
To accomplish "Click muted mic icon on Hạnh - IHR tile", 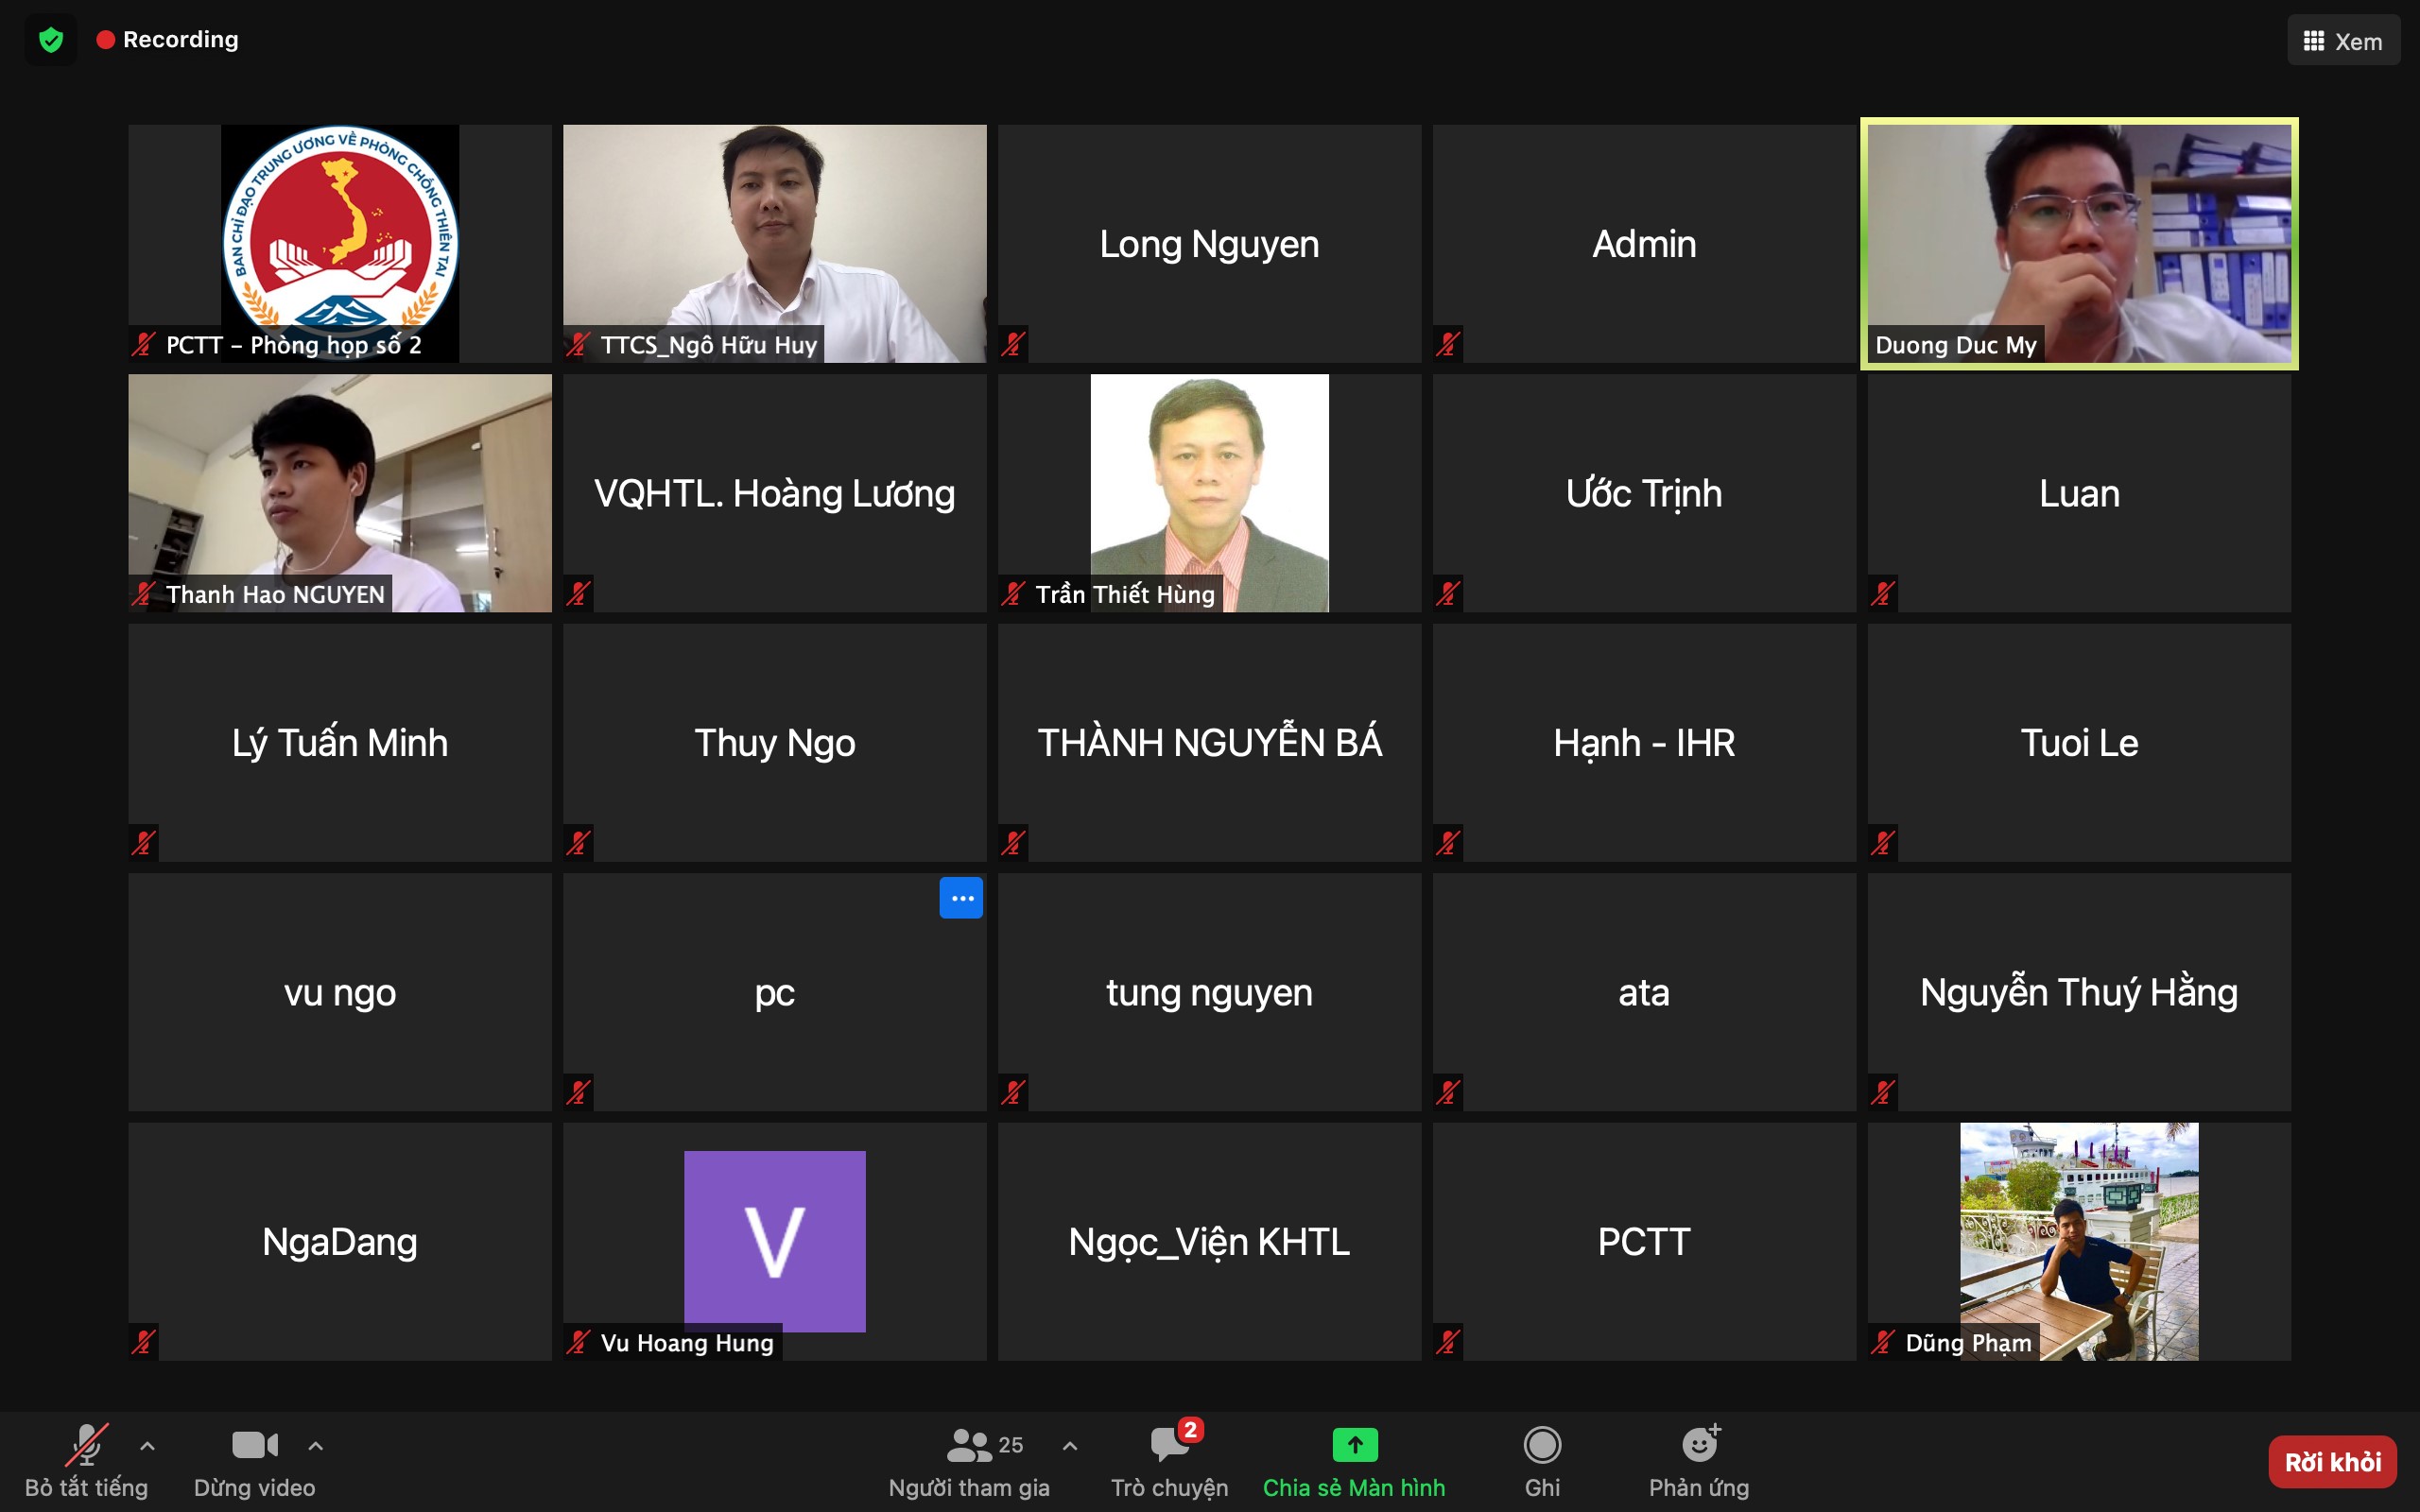I will tap(1448, 843).
